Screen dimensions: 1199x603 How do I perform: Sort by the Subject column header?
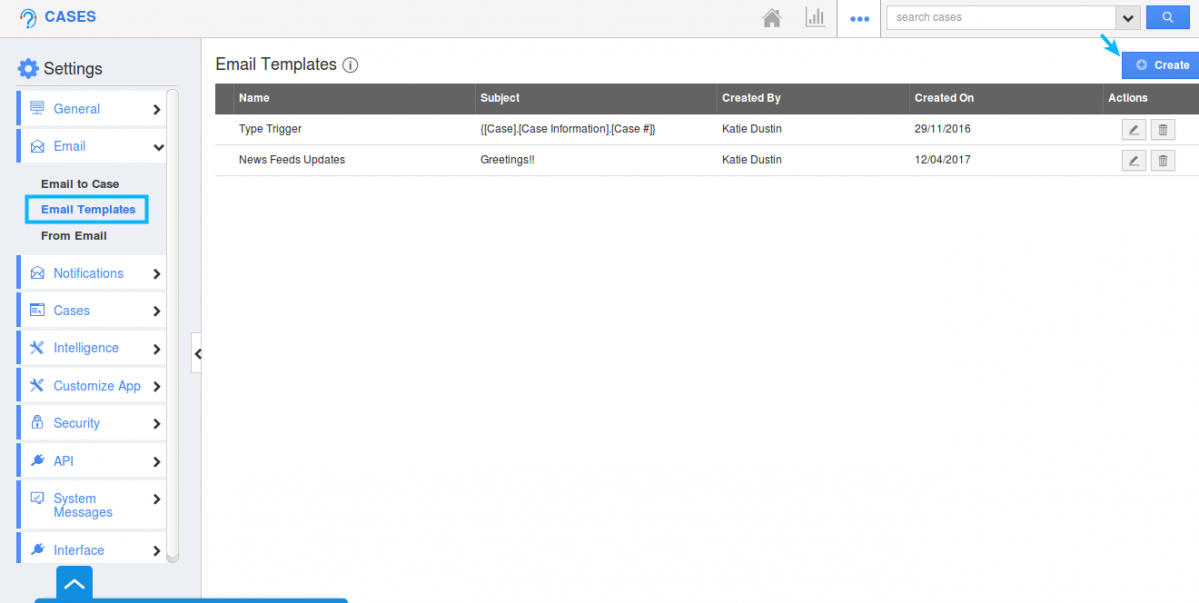[x=500, y=98]
